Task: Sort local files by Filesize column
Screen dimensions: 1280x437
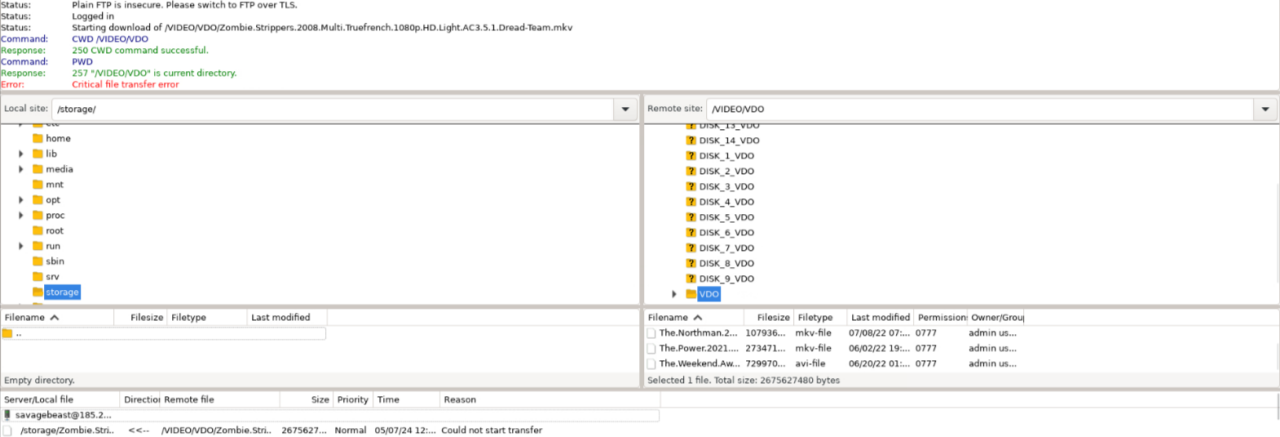Action: click(139, 317)
